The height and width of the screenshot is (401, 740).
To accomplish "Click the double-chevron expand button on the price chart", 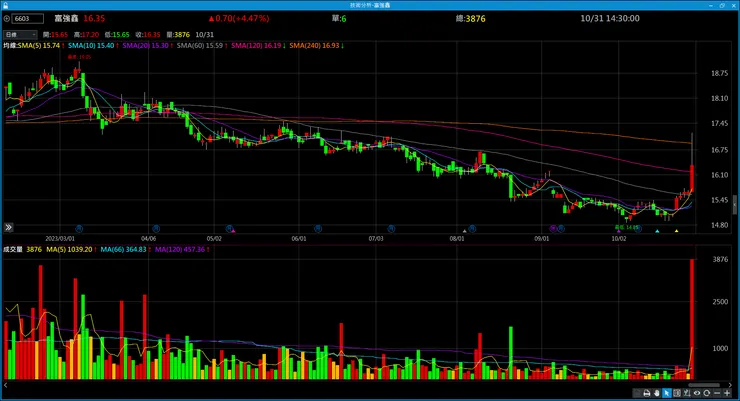I will pos(8,227).
